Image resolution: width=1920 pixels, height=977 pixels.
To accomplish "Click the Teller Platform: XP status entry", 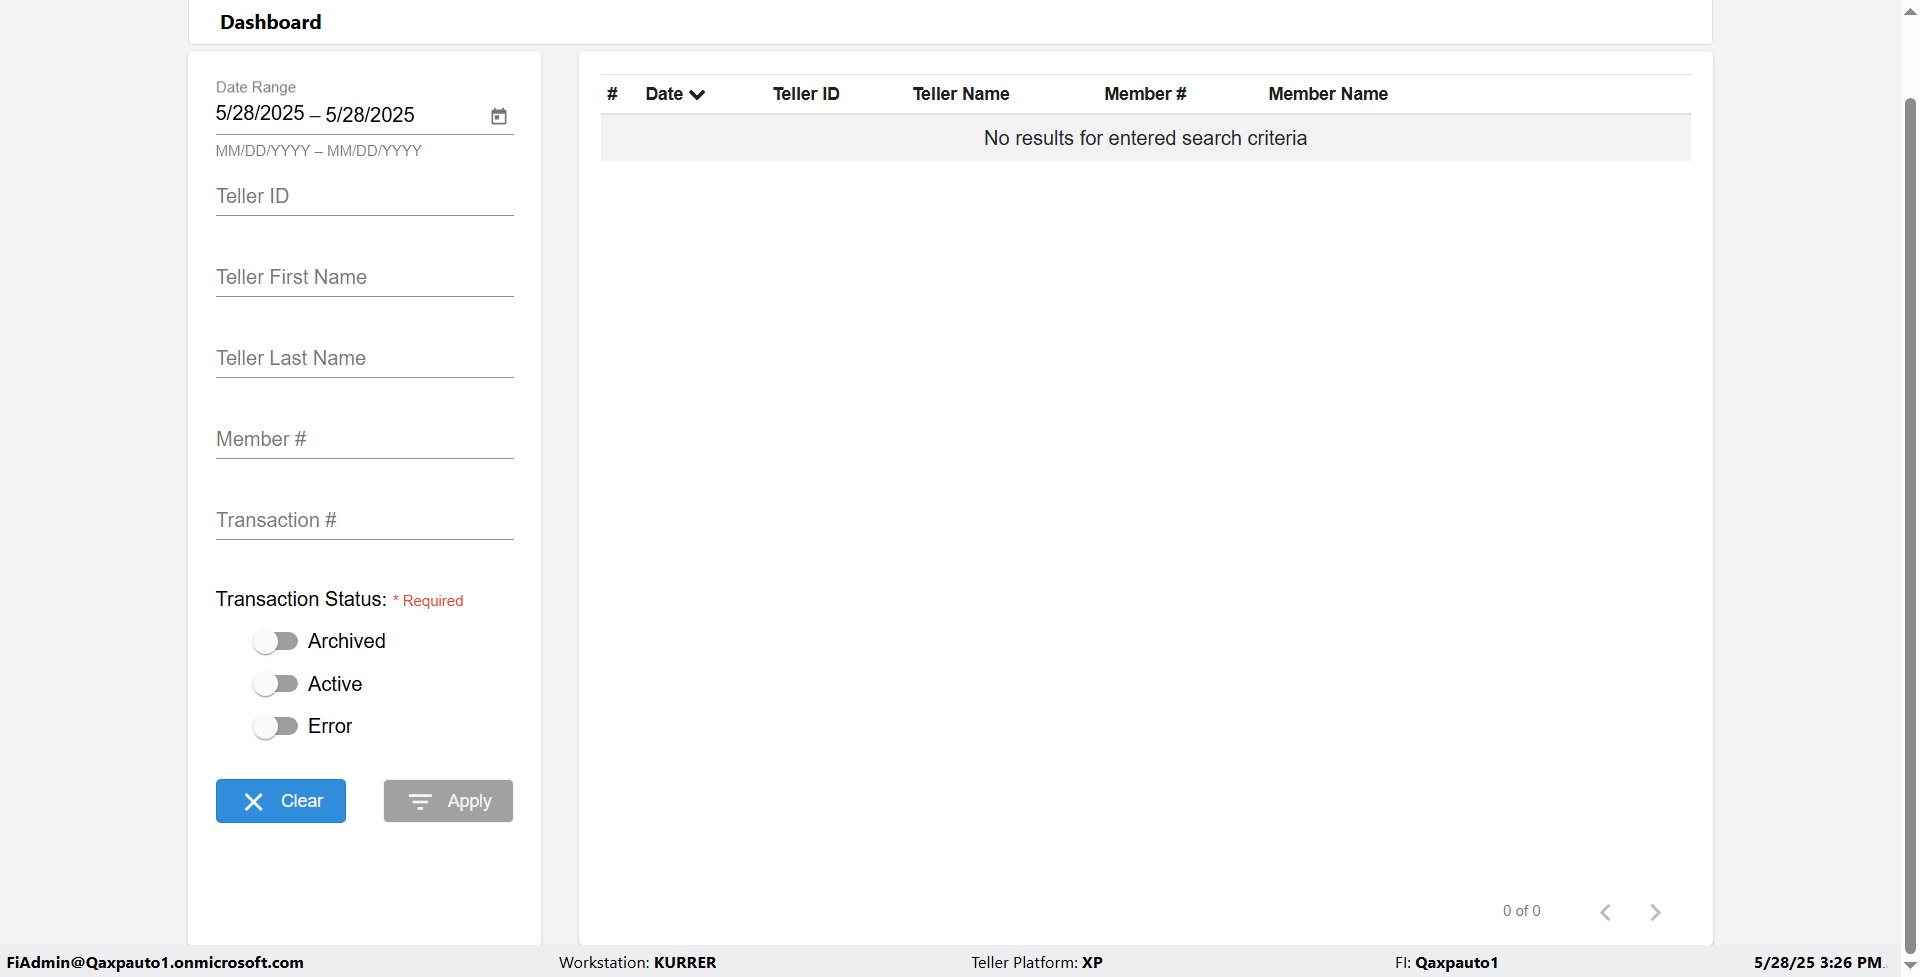I will [1036, 962].
